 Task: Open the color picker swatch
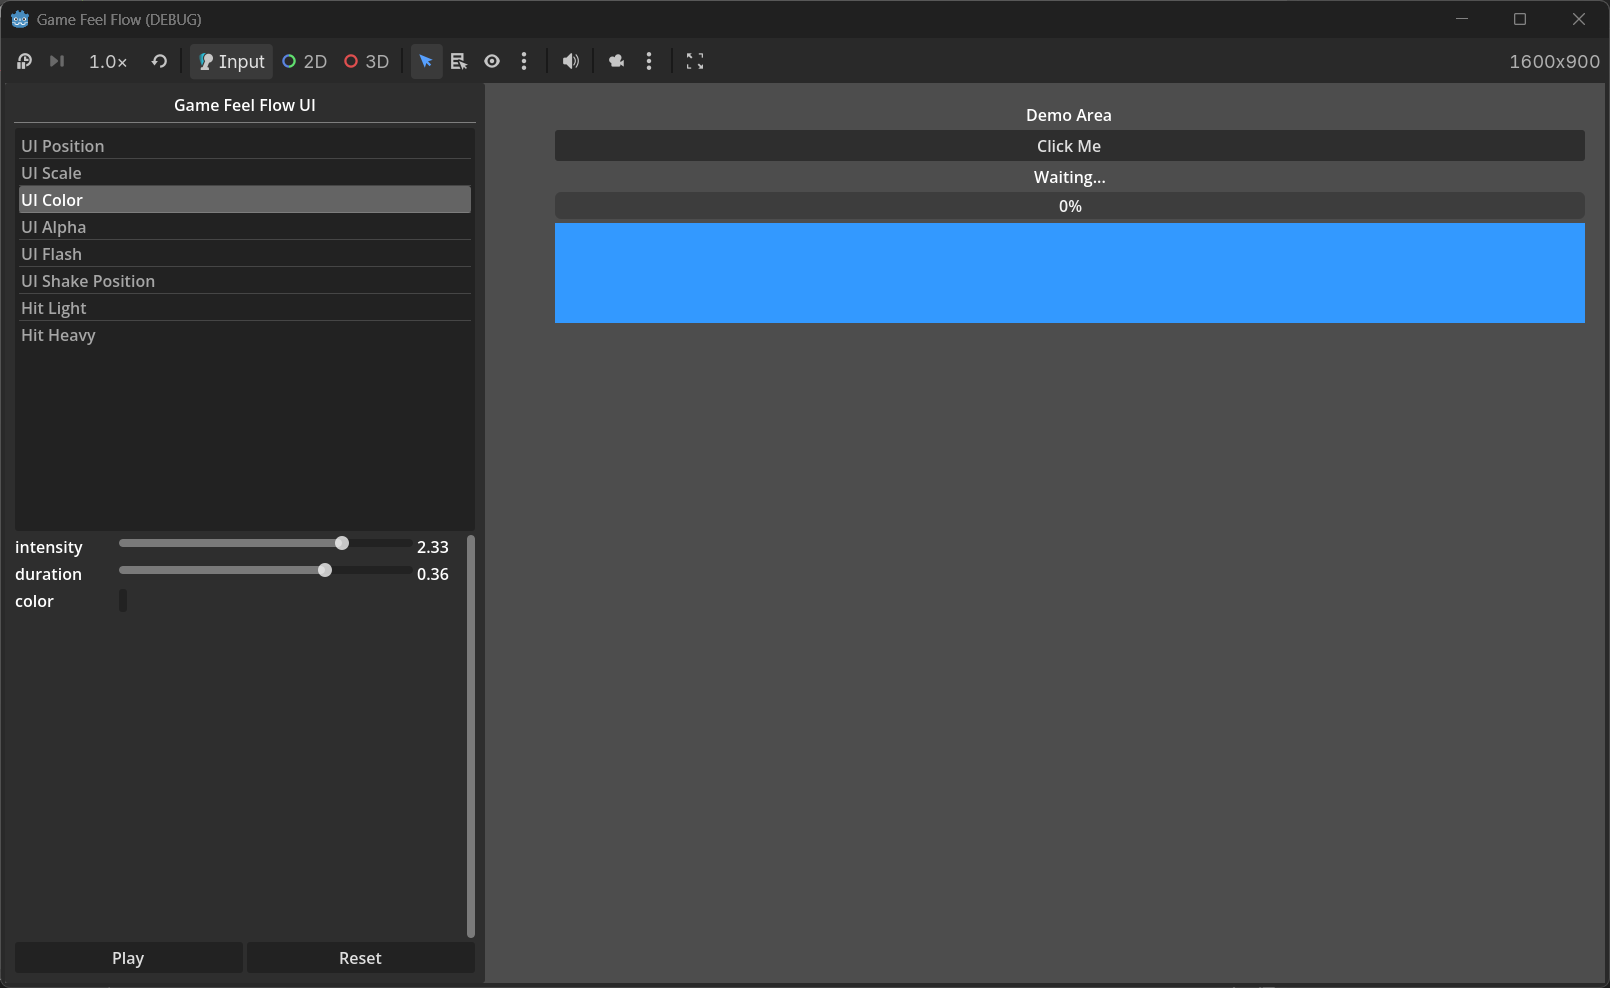point(123,600)
